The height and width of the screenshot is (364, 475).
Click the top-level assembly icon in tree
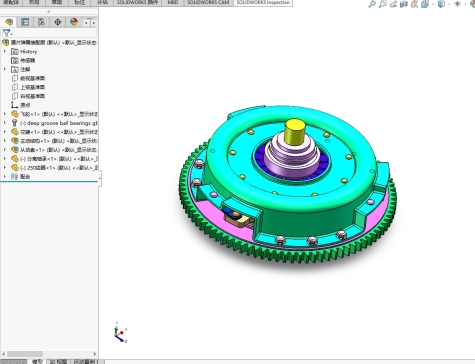tap(5, 42)
